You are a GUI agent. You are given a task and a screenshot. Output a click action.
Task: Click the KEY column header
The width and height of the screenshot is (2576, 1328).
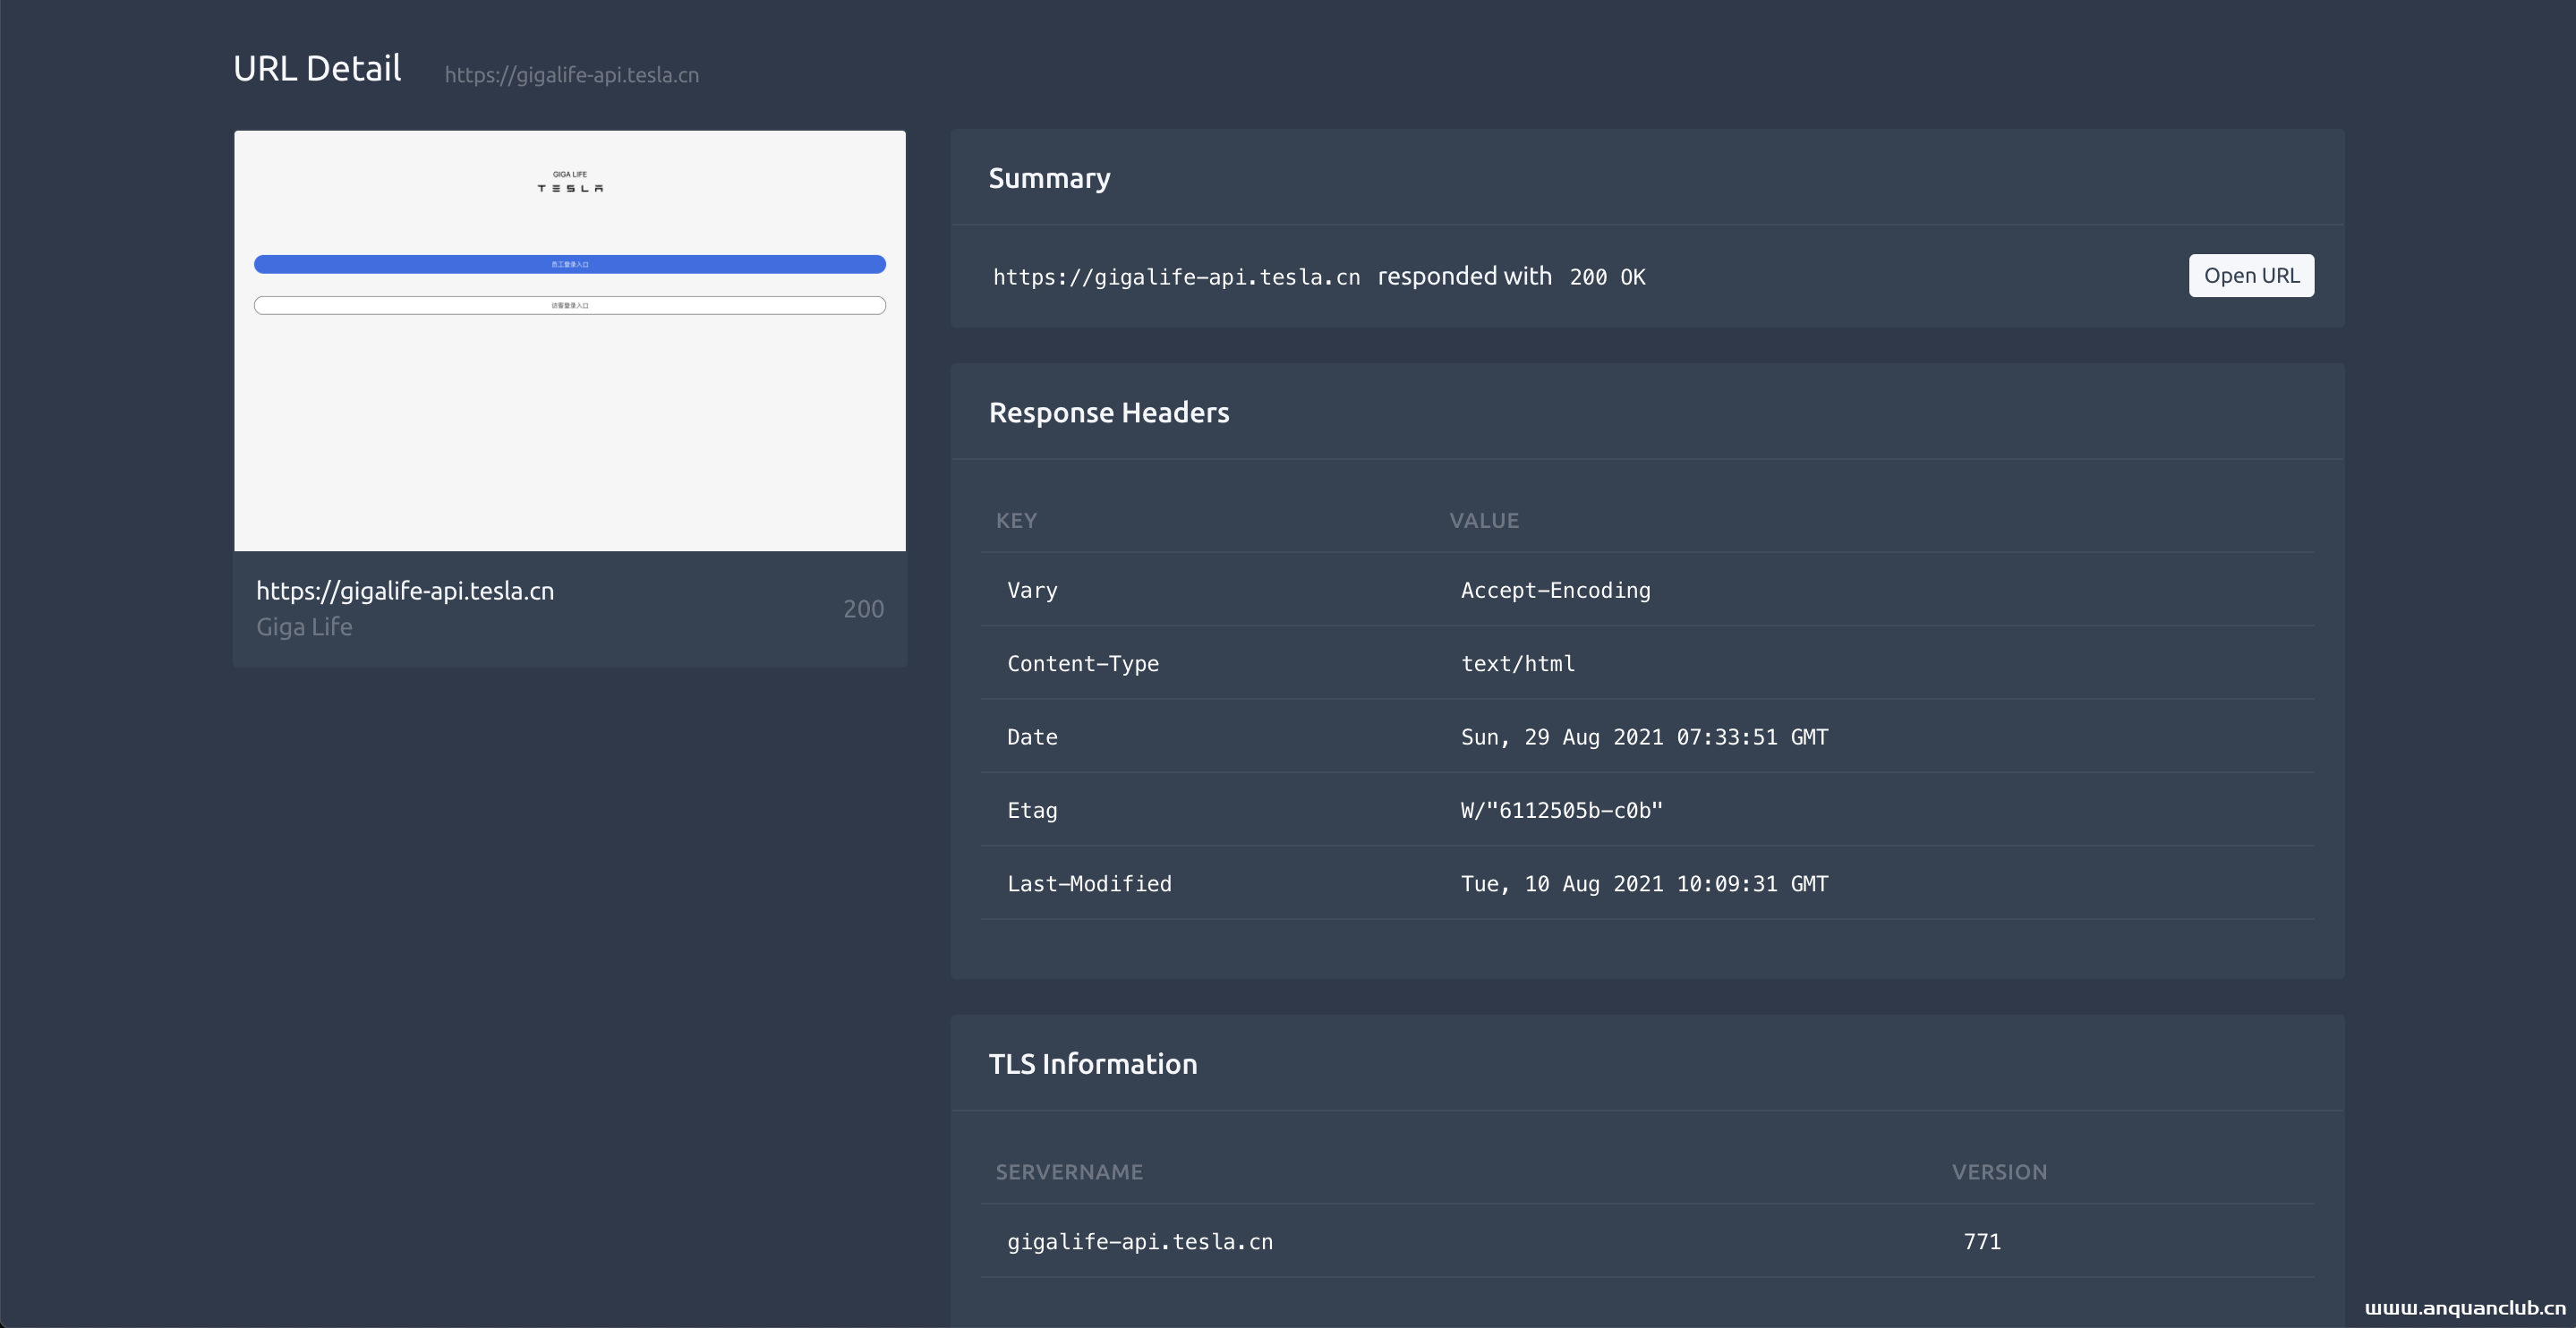[1016, 521]
